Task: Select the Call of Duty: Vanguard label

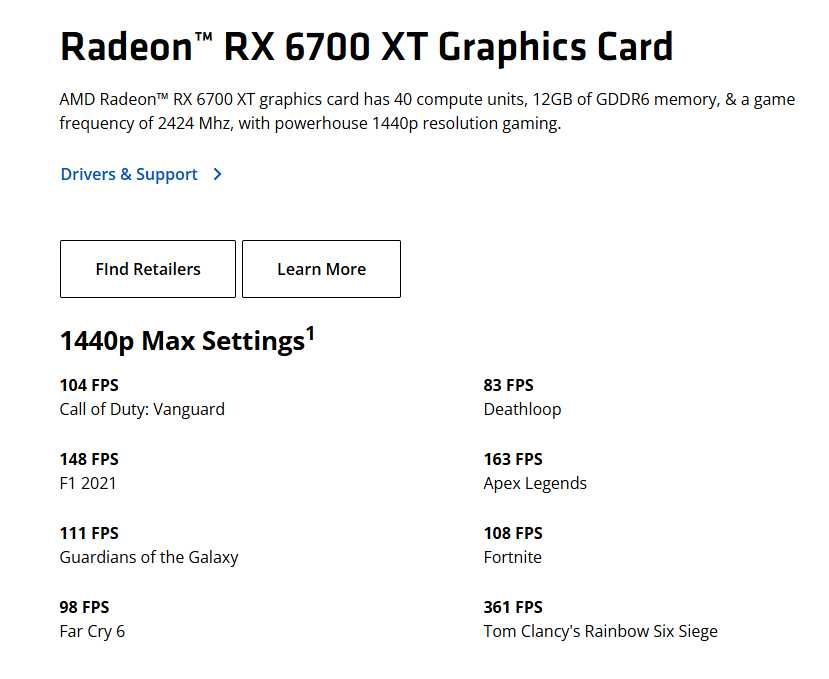Action: 142,409
